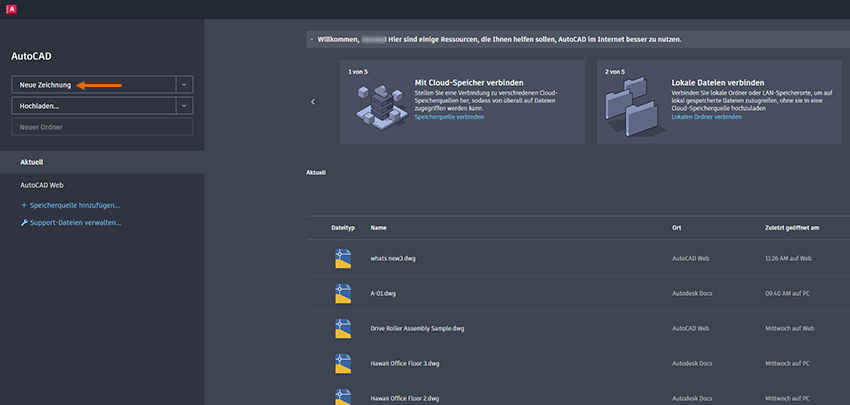
Task: Click the DWG icon for Drive Roller Assembly Sample.dwg
Action: point(343,329)
